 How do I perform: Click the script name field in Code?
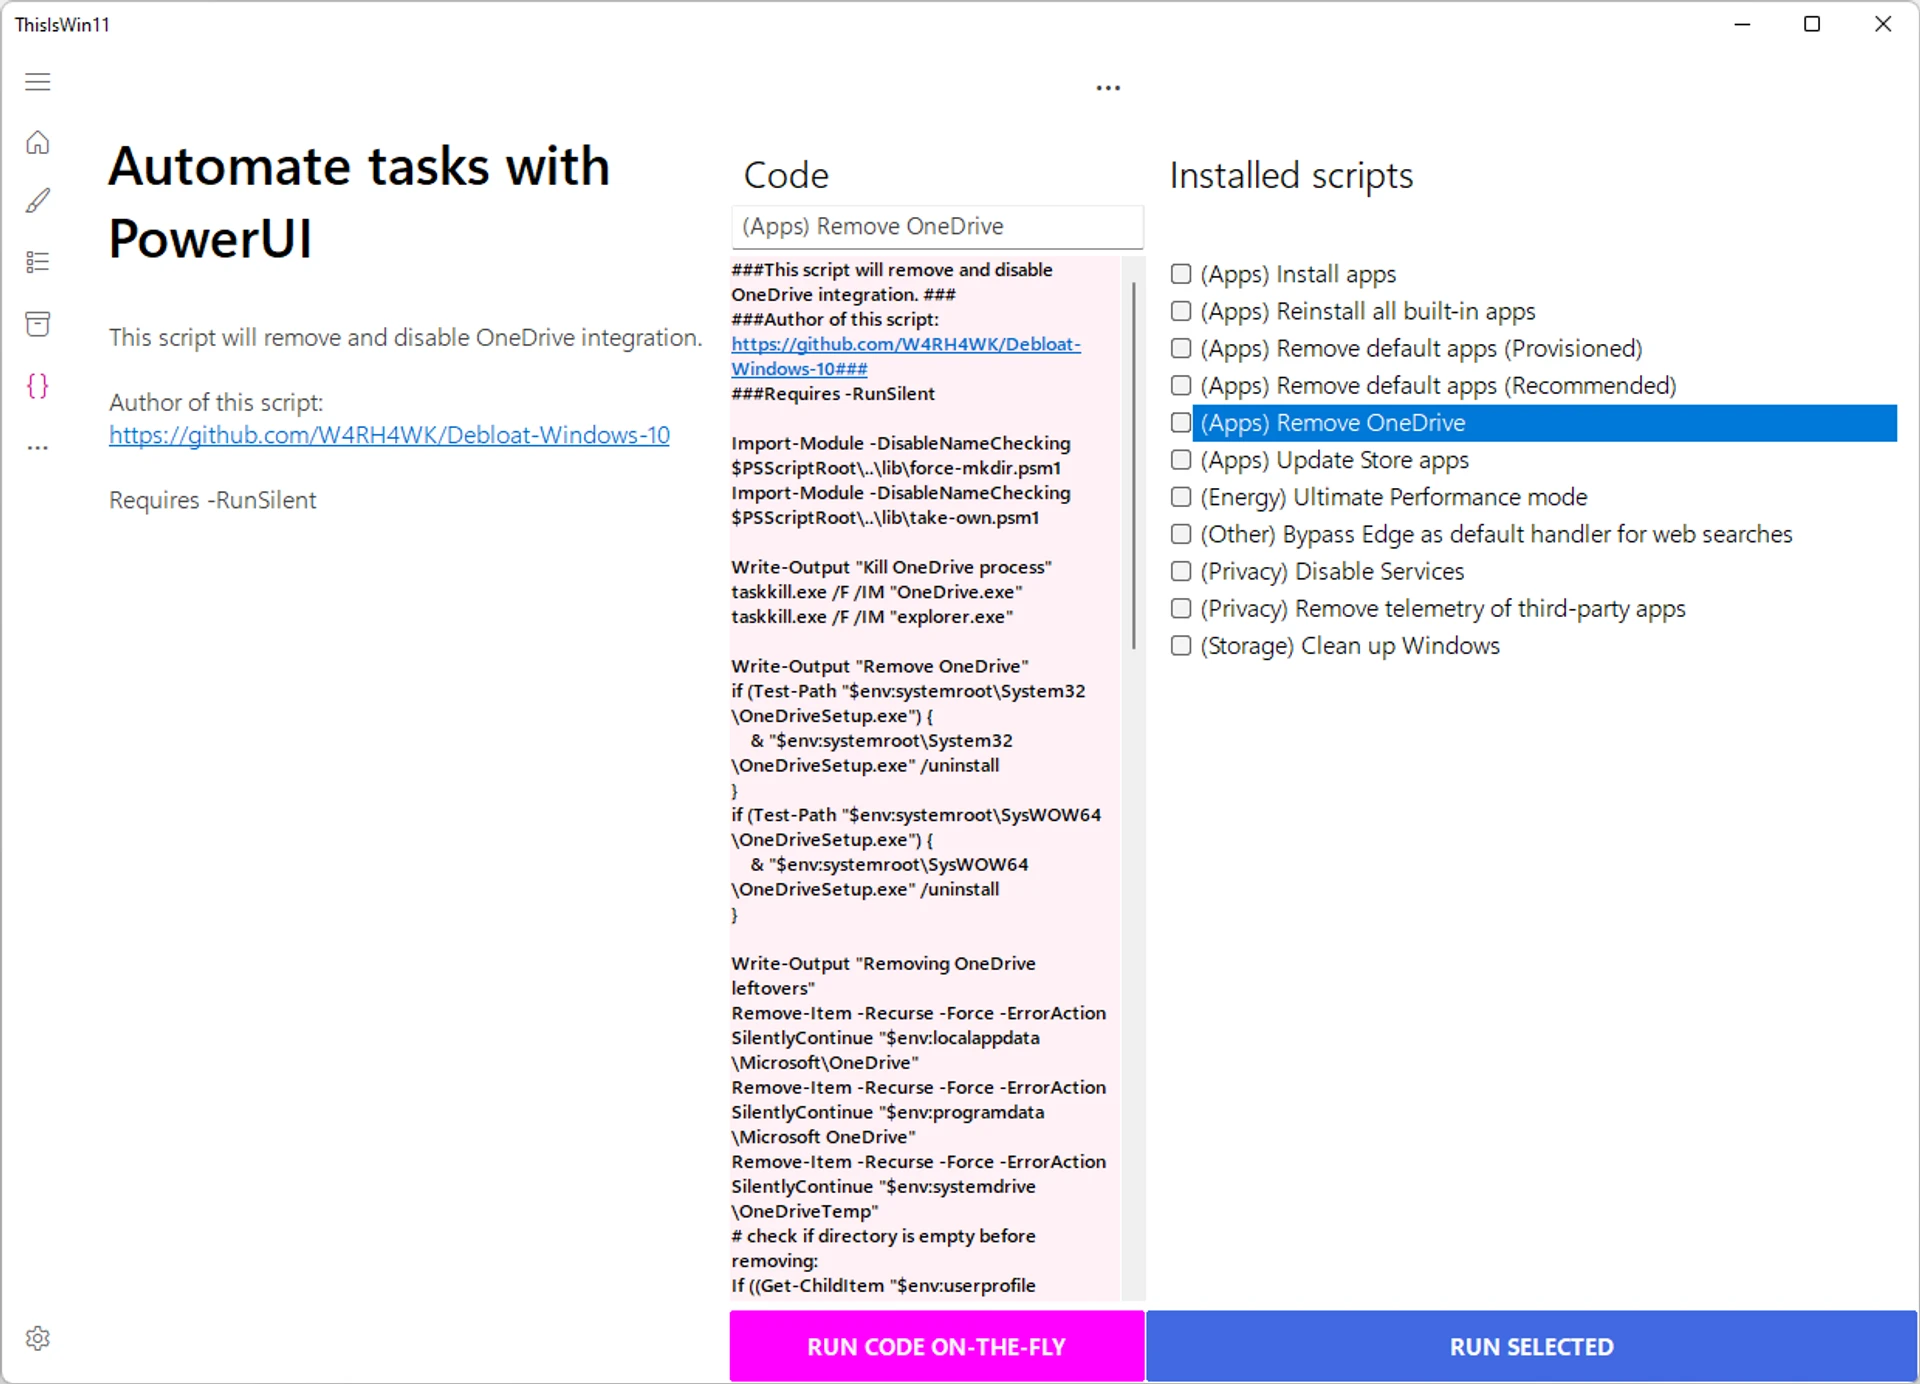point(937,227)
